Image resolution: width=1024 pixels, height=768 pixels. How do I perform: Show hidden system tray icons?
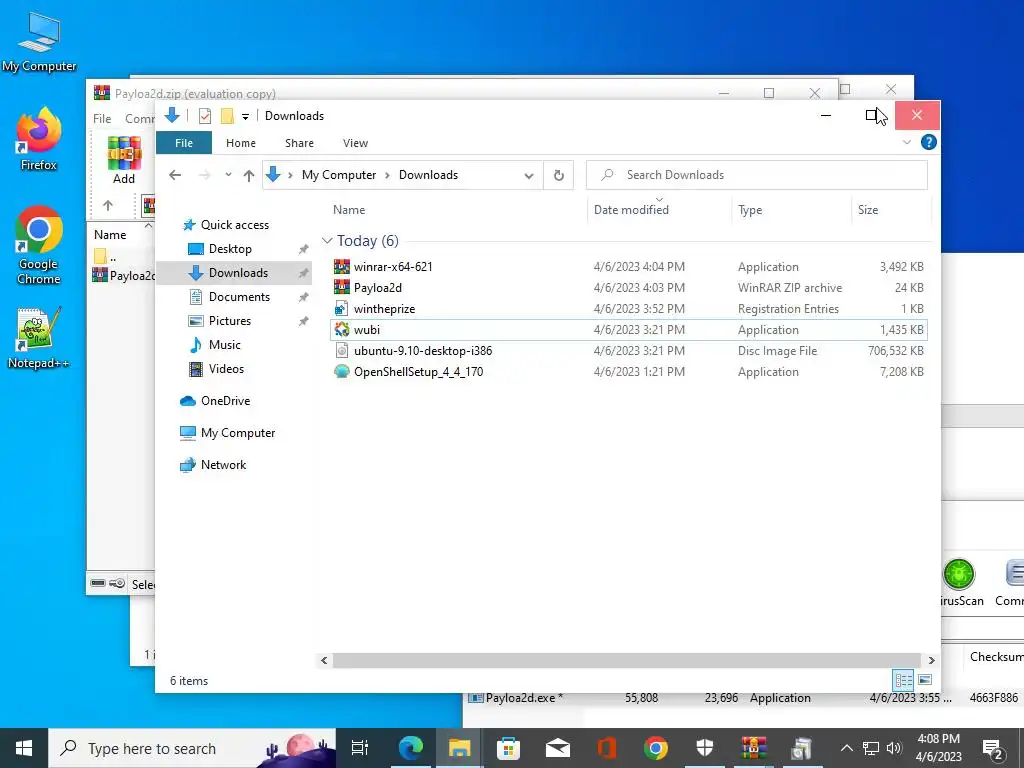point(846,748)
